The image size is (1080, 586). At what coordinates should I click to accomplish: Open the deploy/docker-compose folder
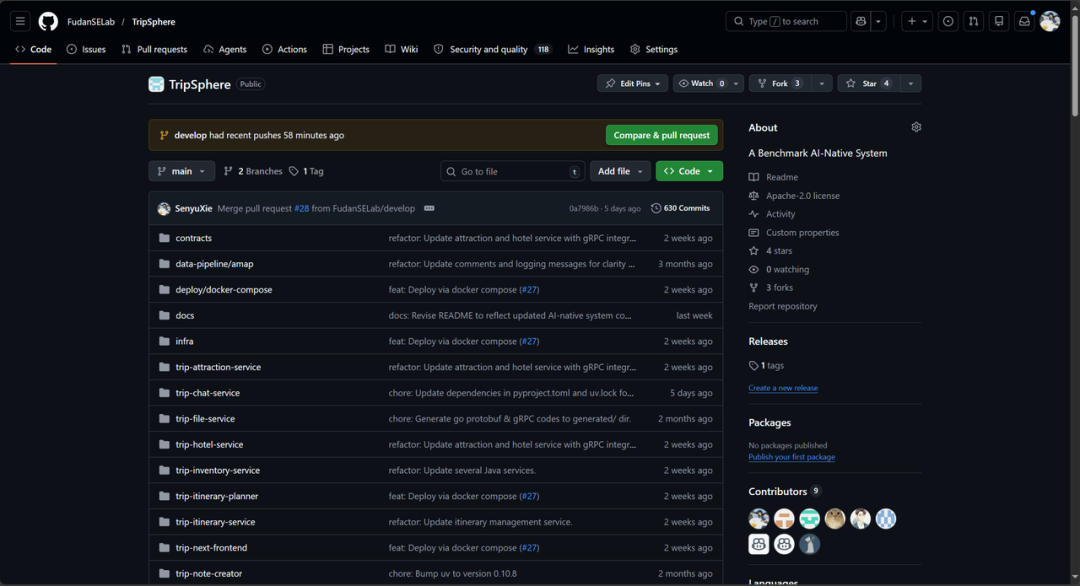(224, 289)
